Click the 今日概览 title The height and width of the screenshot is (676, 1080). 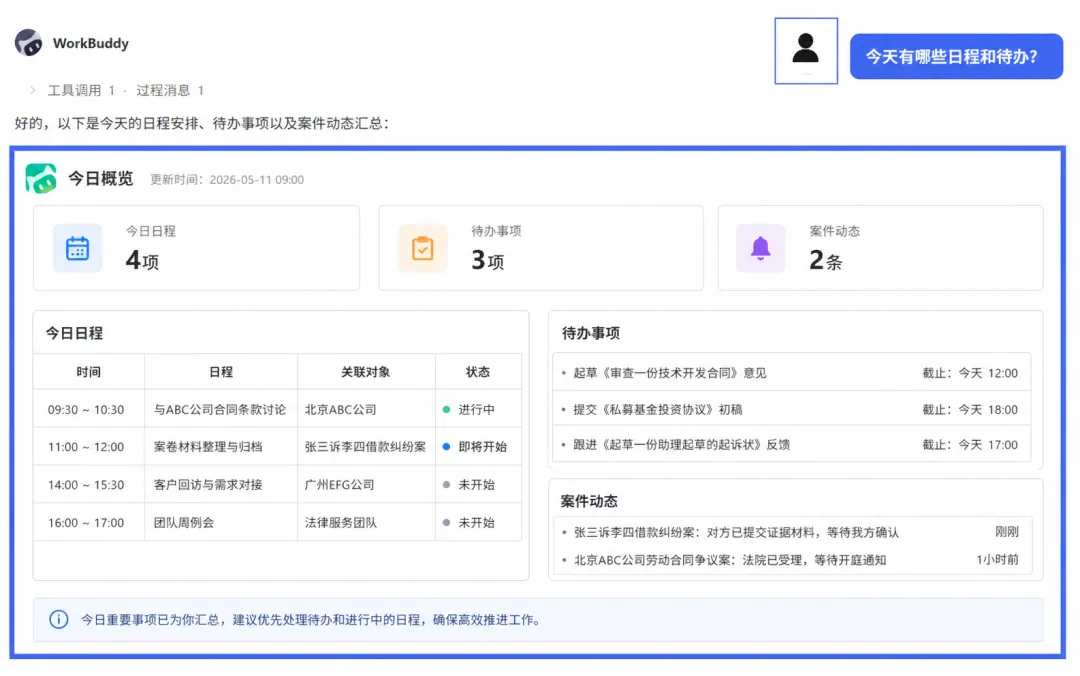click(101, 178)
